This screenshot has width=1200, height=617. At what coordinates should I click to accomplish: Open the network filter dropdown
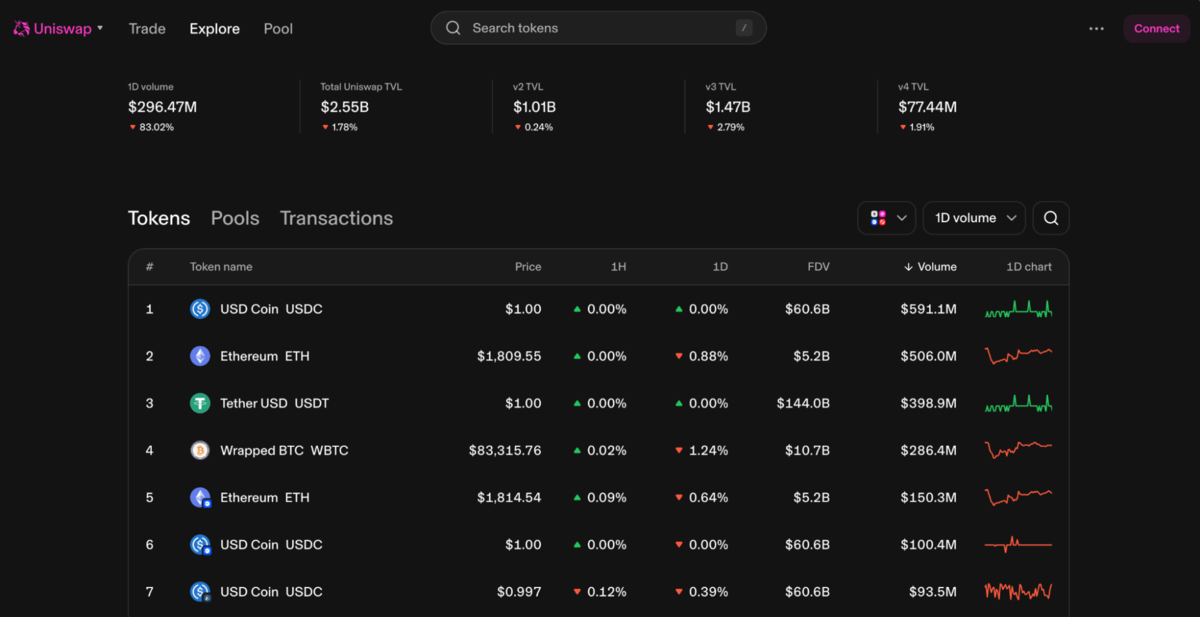coord(887,218)
